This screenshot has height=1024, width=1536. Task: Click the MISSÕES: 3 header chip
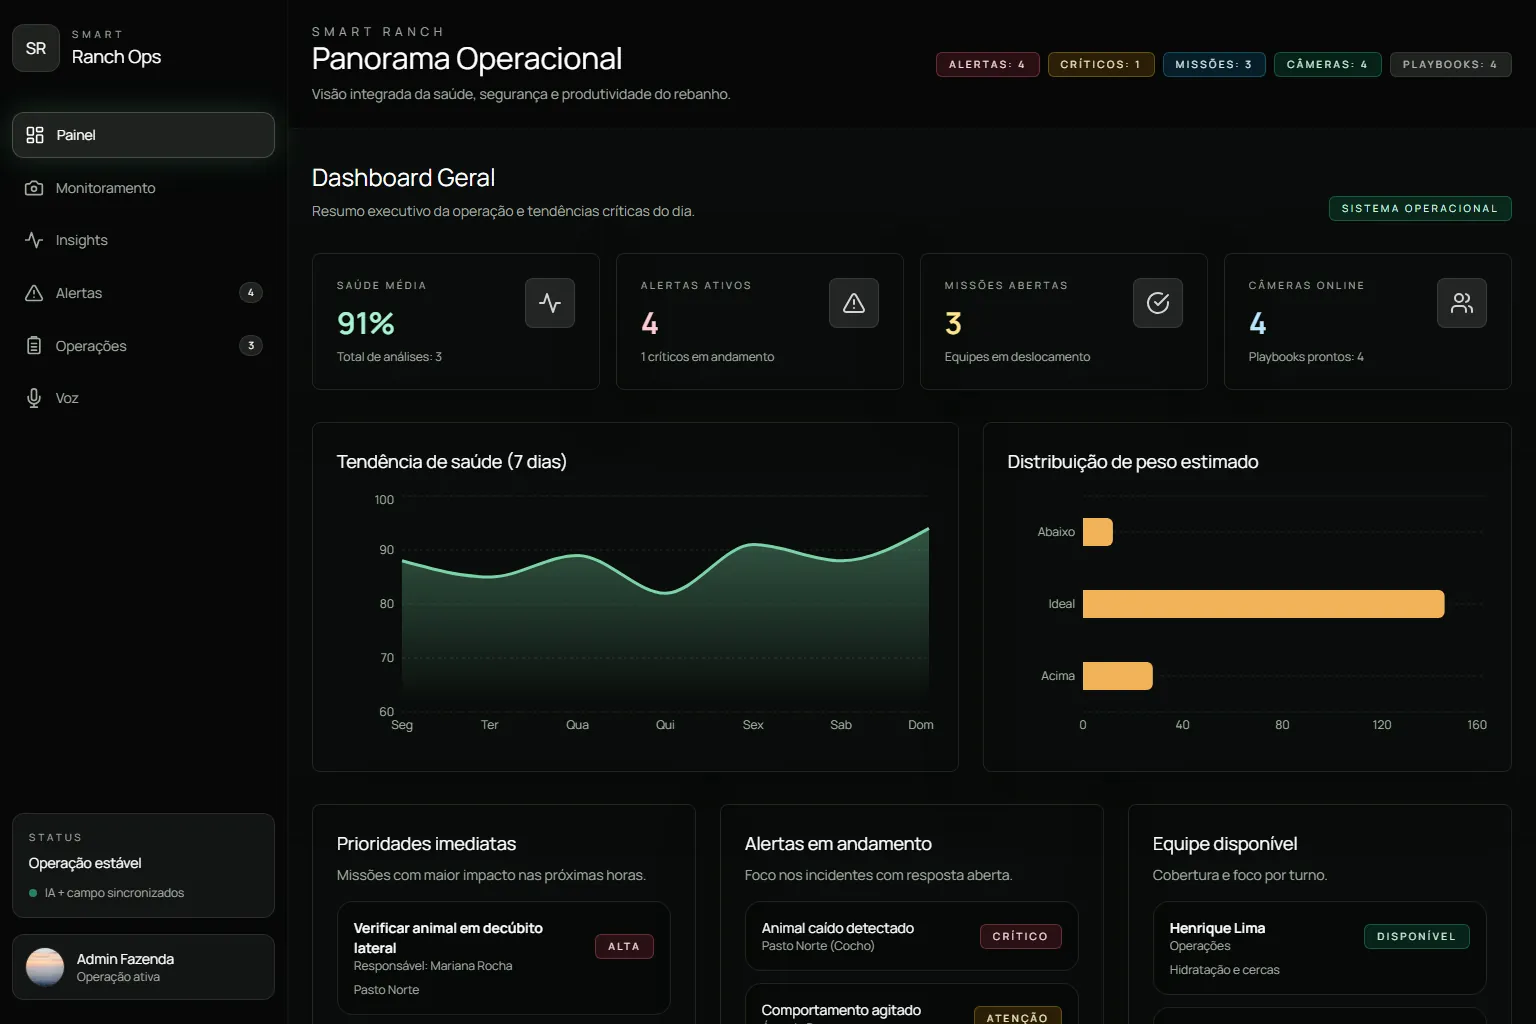point(1214,64)
